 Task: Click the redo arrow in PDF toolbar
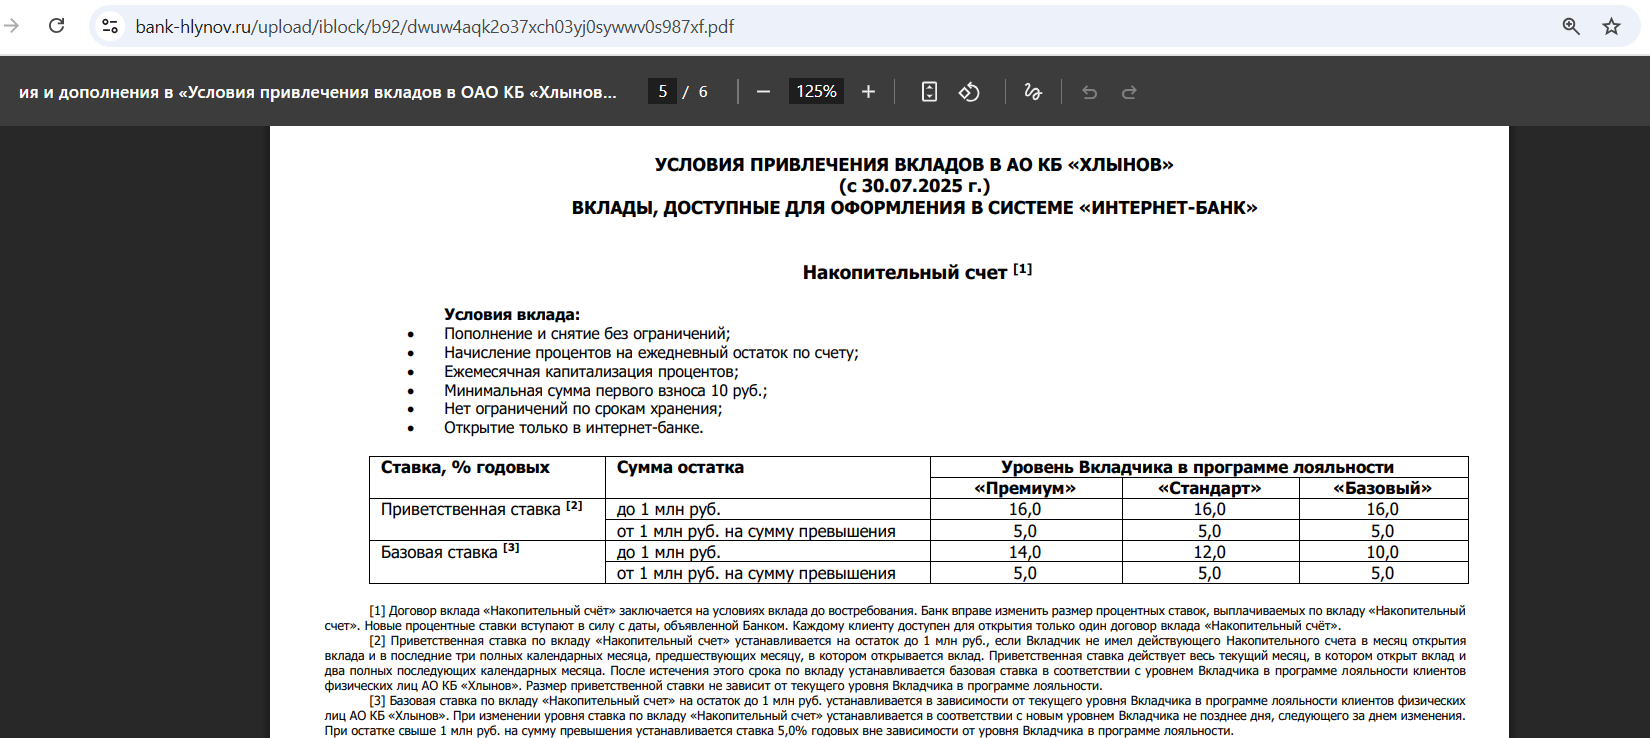coord(1129,92)
